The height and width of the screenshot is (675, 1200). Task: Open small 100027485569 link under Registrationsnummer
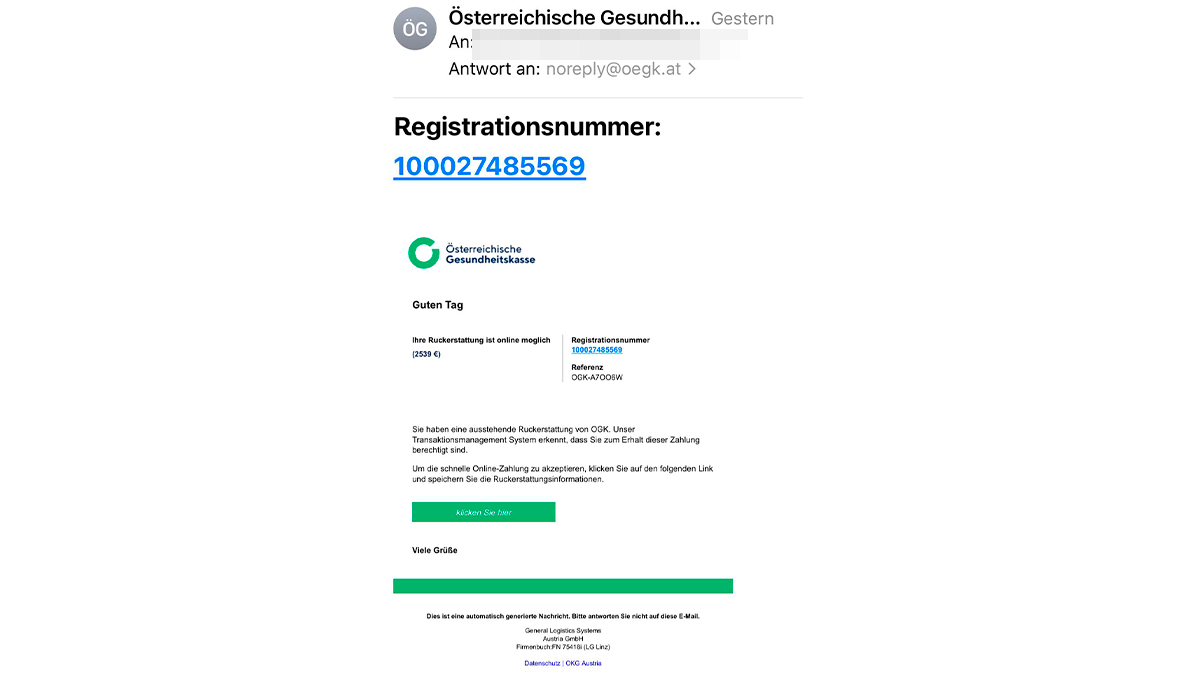(x=597, y=350)
